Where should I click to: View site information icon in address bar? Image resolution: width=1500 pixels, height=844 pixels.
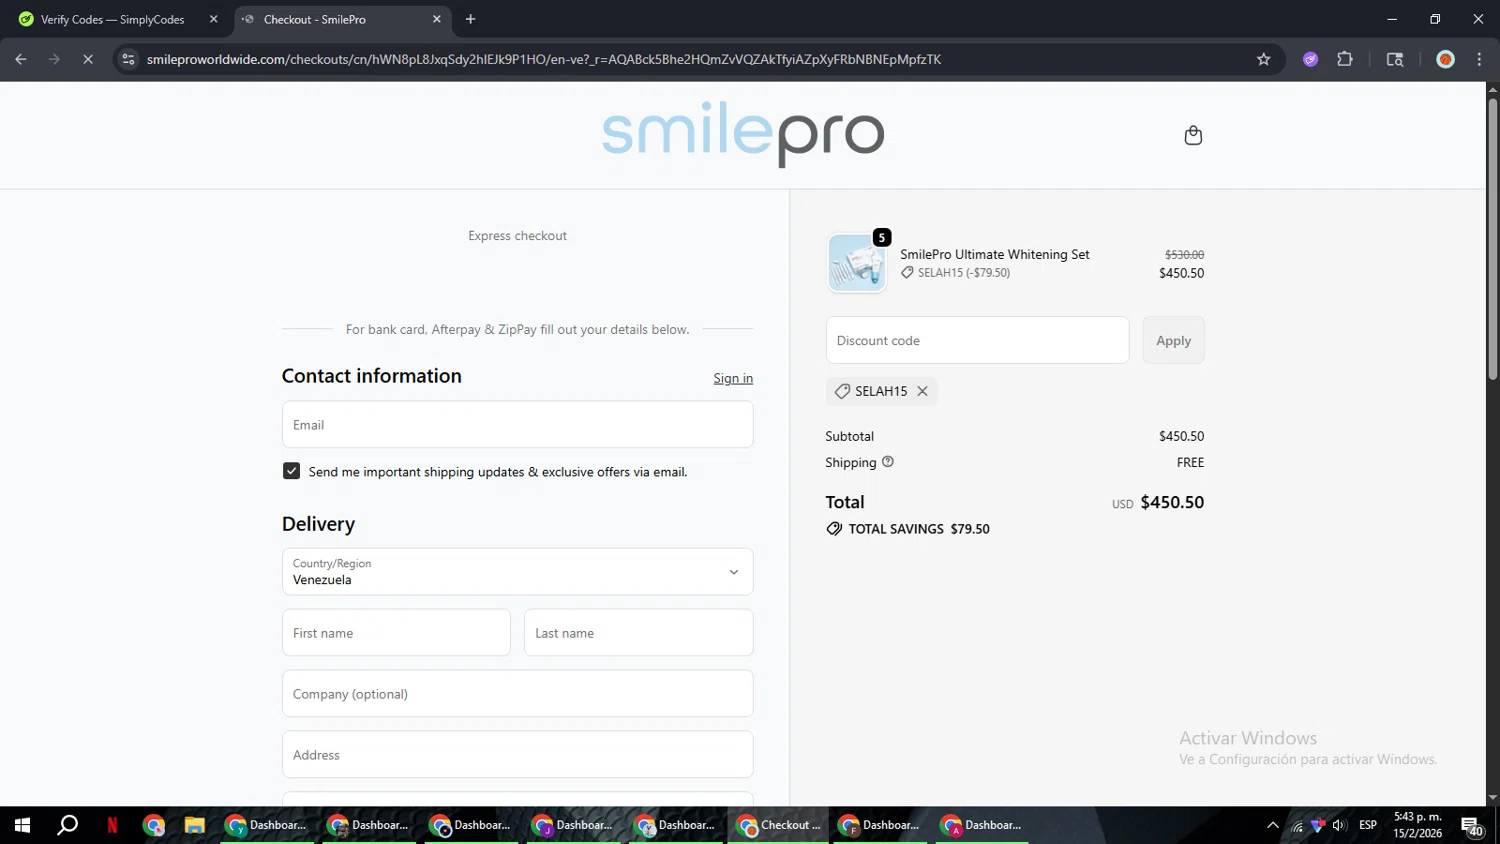[128, 59]
